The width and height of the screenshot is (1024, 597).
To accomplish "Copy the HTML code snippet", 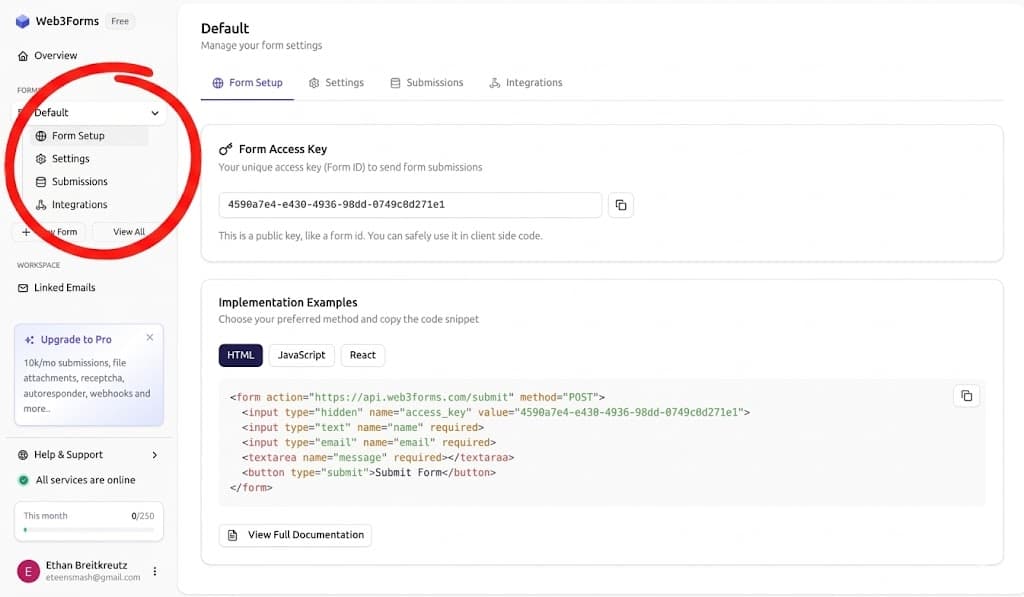I will 966,395.
